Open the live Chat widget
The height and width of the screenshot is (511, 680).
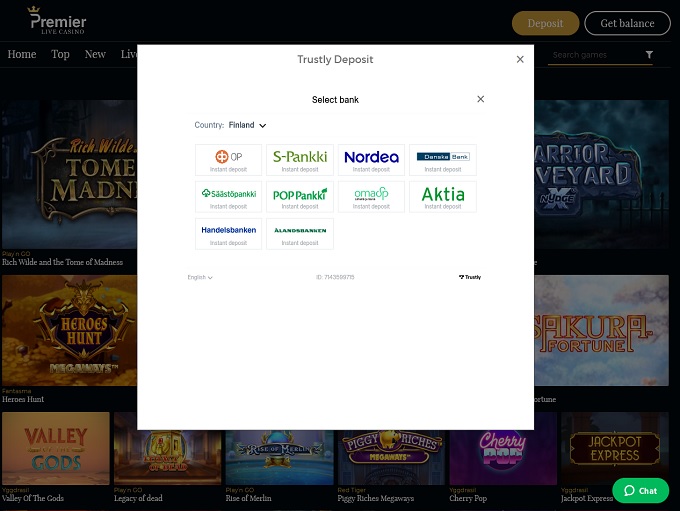[640, 490]
